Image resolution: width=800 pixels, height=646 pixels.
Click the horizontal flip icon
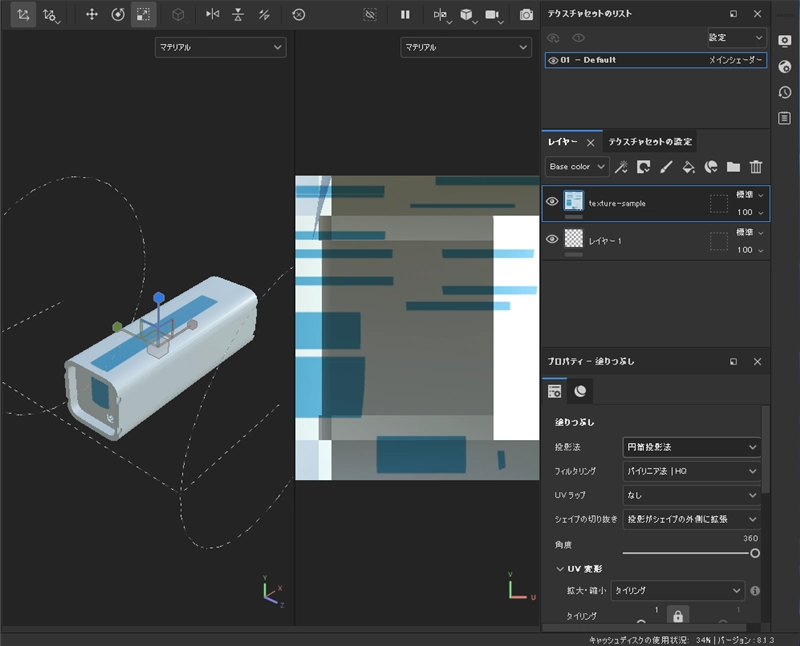pos(212,14)
